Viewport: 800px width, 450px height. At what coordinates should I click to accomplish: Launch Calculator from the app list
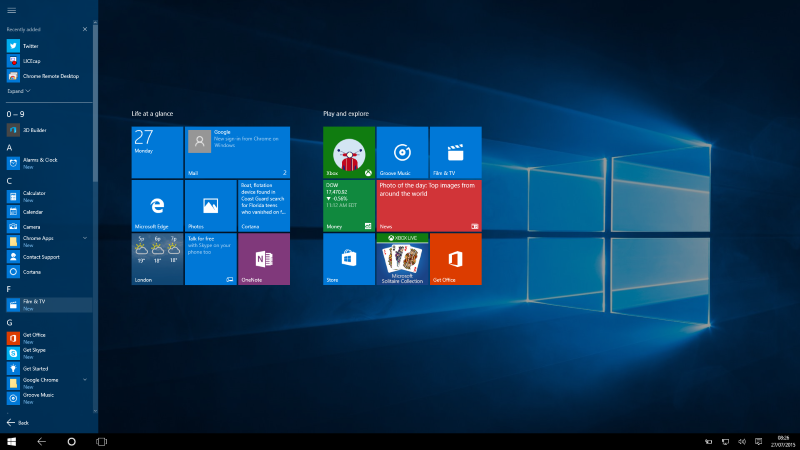tap(48, 196)
